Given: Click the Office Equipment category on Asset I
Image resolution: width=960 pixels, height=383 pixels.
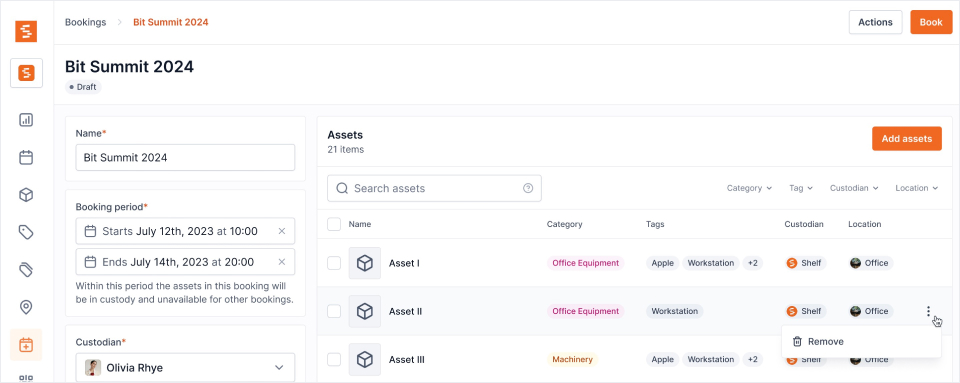Looking at the screenshot, I should point(585,263).
